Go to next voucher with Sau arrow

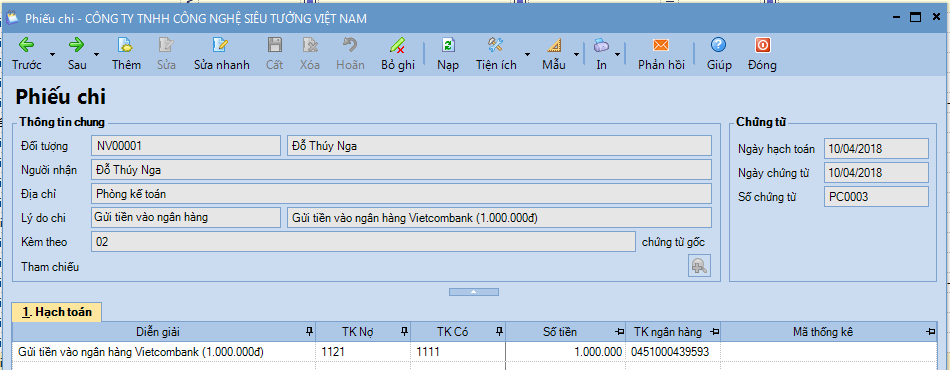click(76, 53)
